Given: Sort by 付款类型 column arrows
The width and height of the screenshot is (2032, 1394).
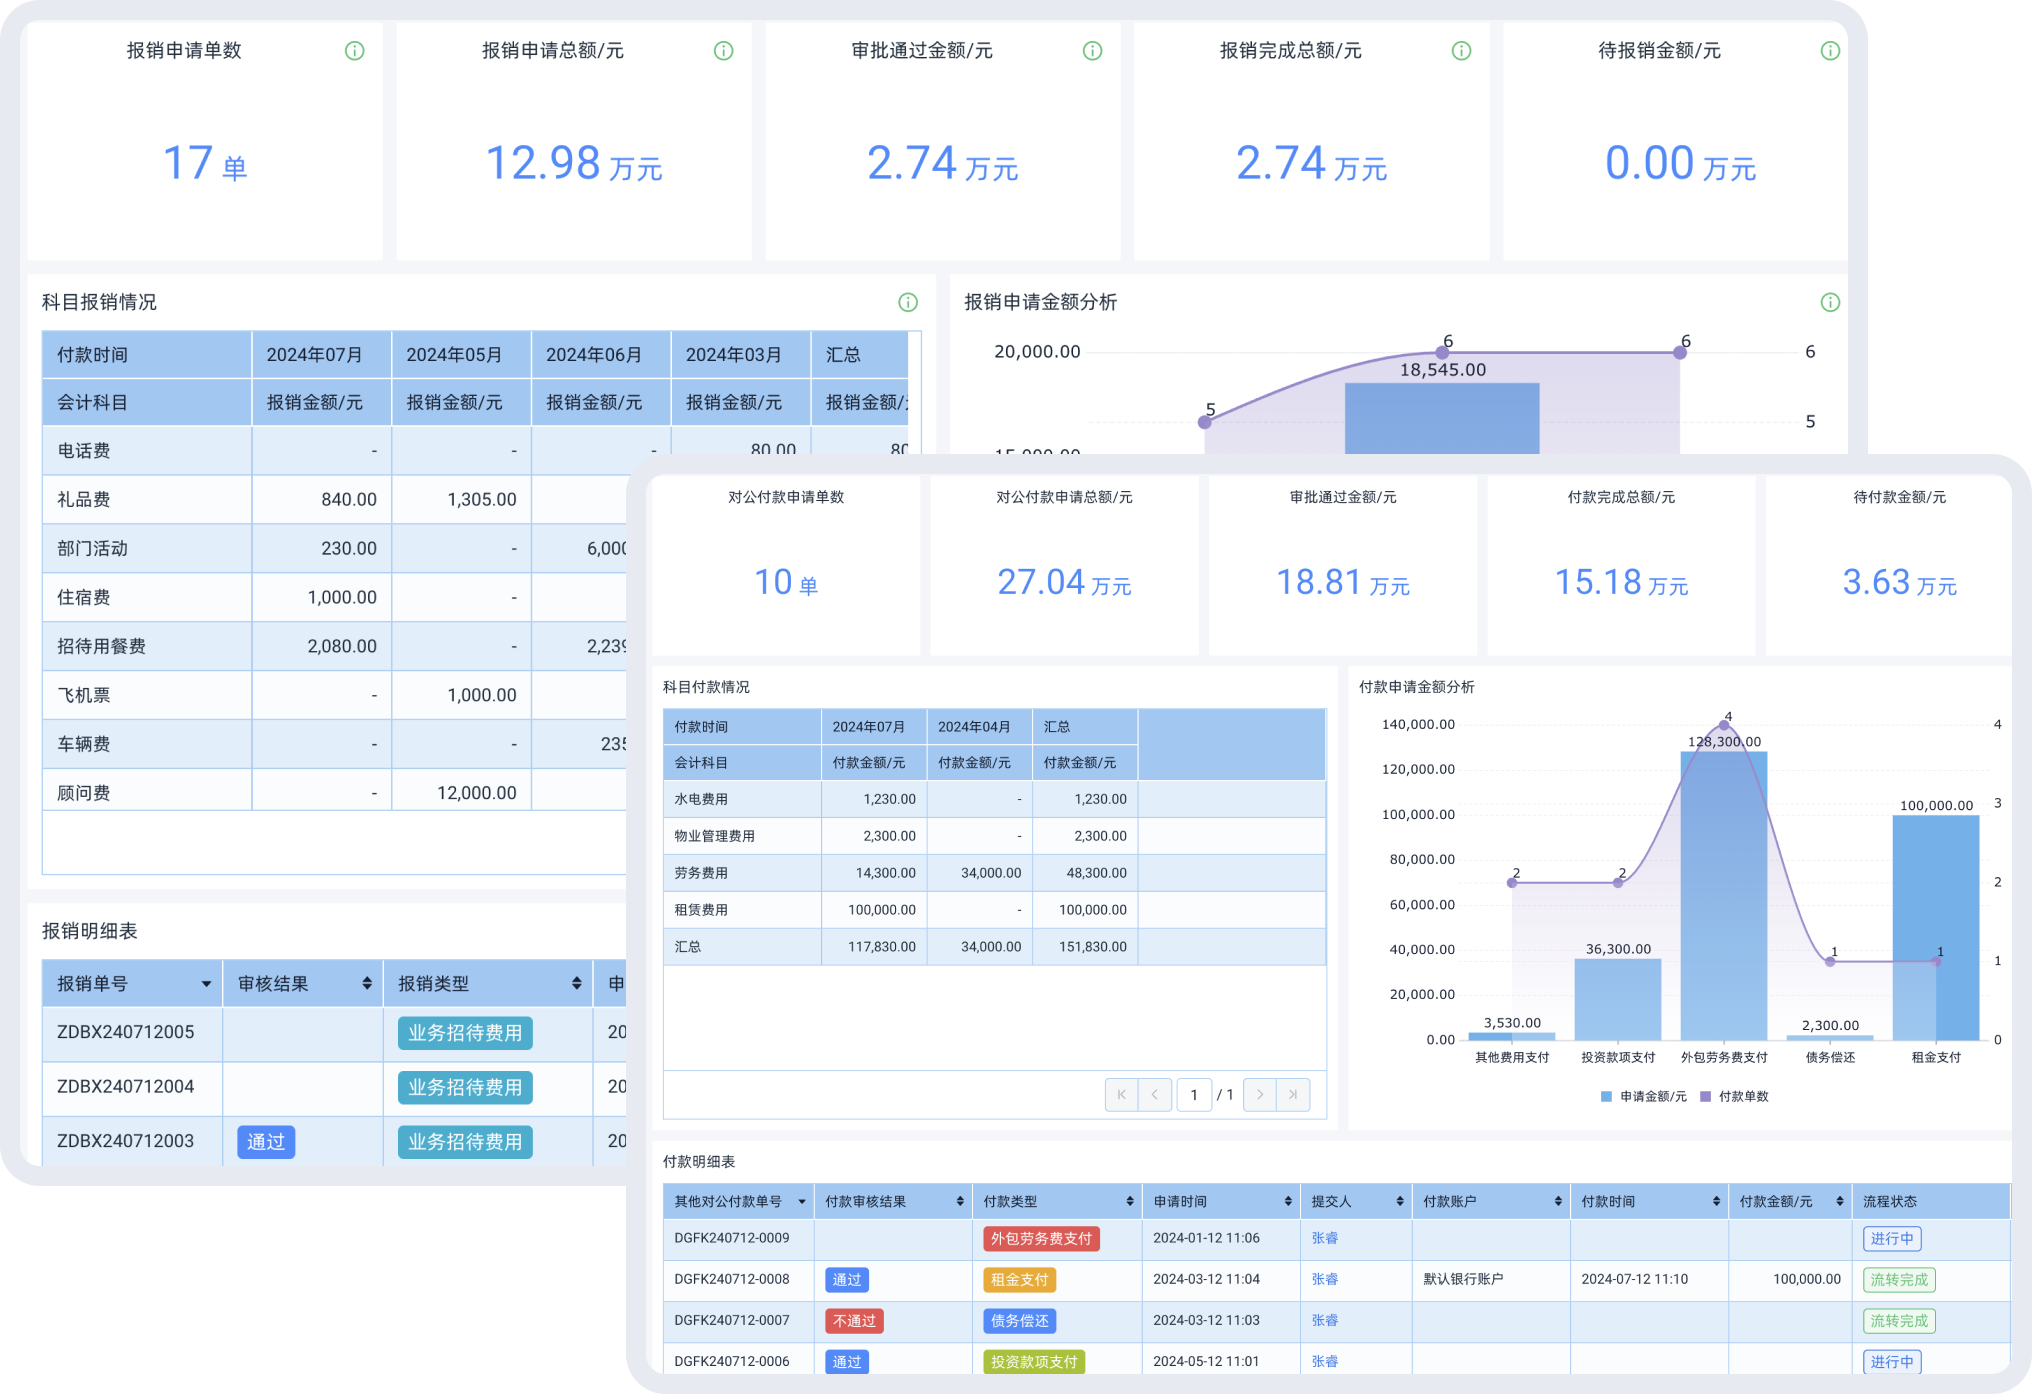Looking at the screenshot, I should [x=1129, y=1202].
